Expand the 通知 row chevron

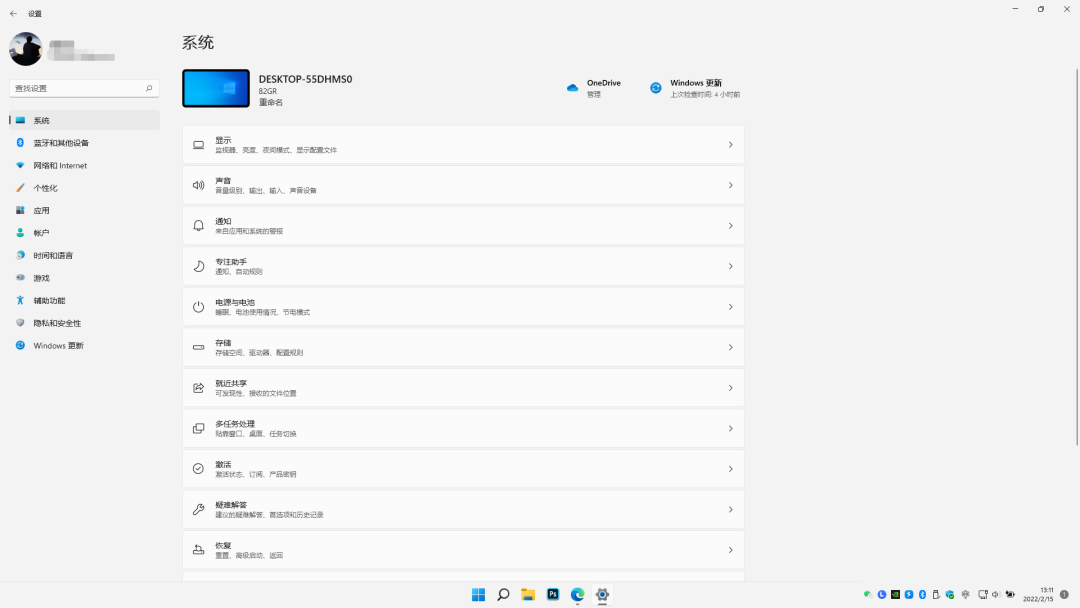tap(730, 226)
